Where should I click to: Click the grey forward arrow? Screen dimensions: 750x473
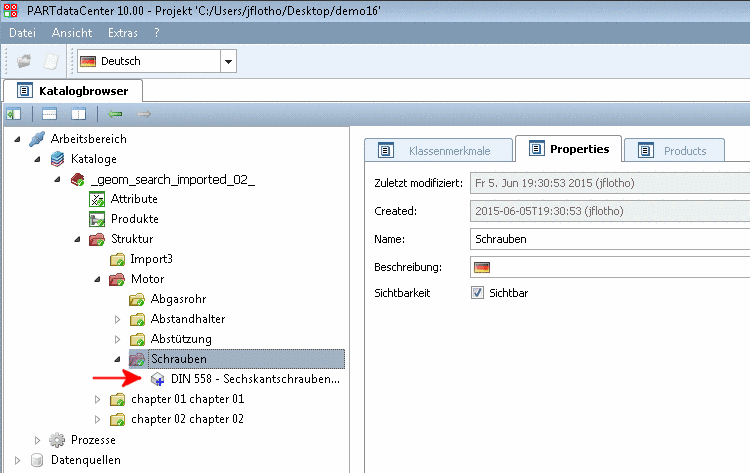[144, 114]
